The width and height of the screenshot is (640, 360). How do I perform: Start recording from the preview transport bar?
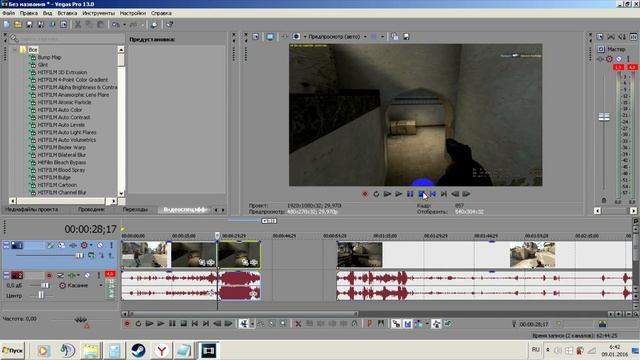tap(365, 194)
